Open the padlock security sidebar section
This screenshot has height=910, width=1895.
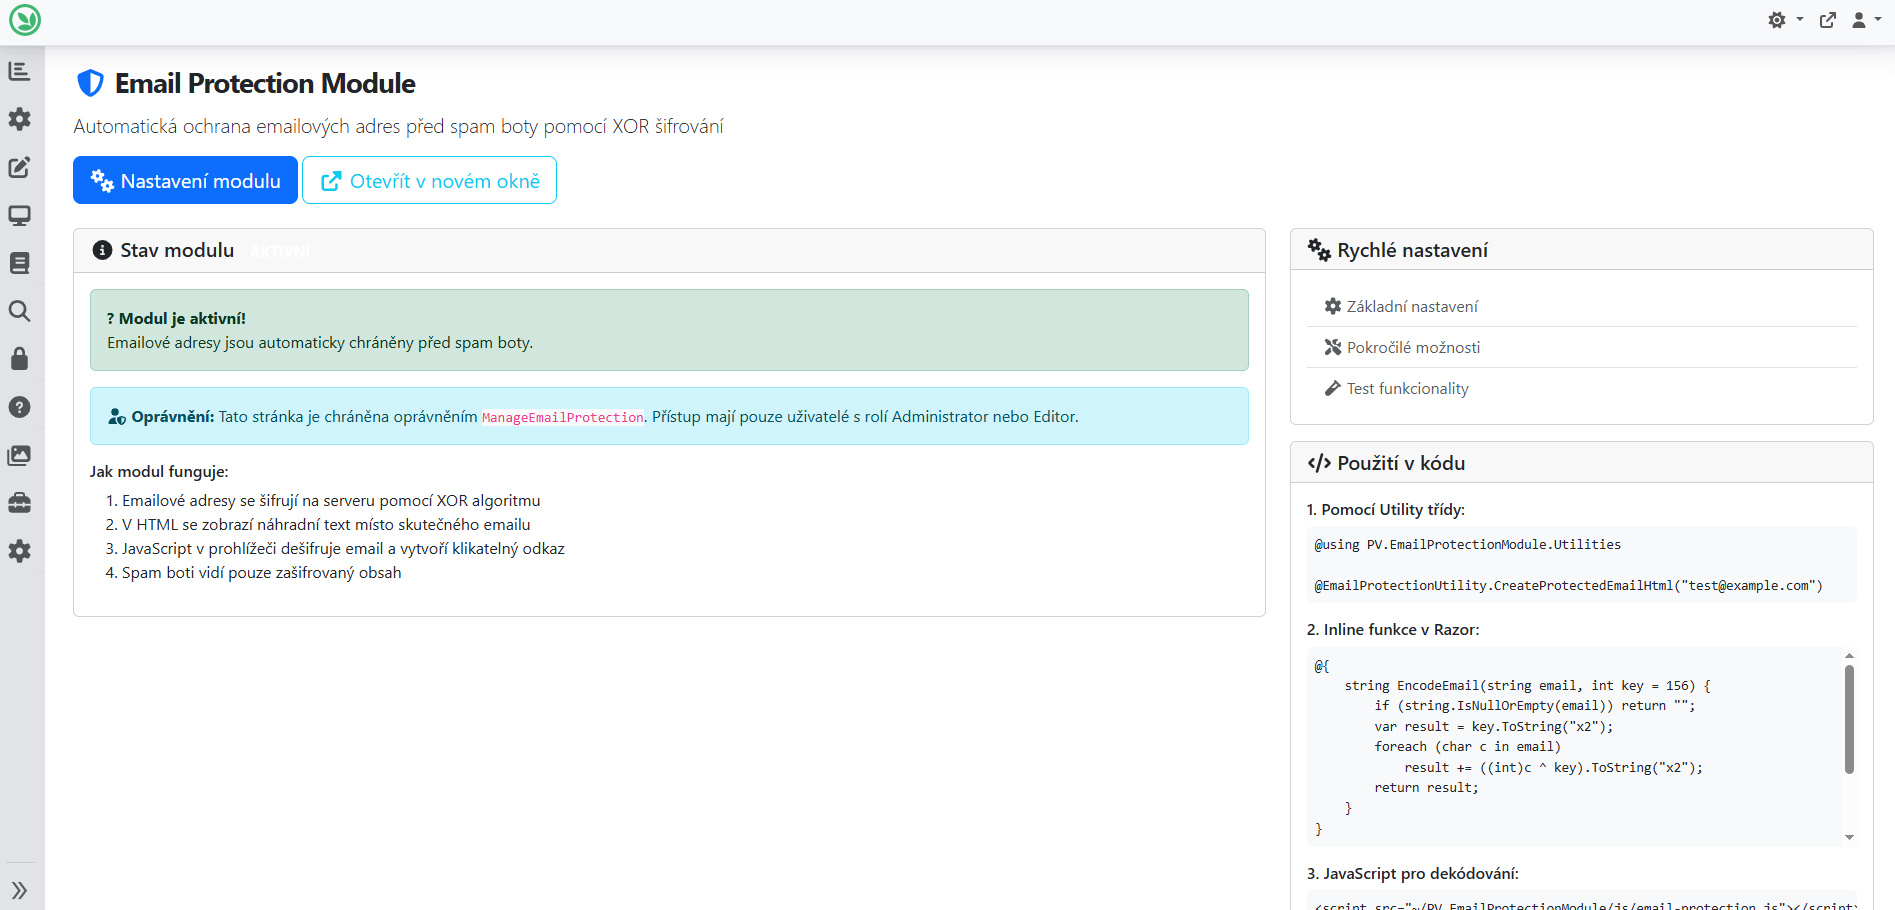pos(19,359)
